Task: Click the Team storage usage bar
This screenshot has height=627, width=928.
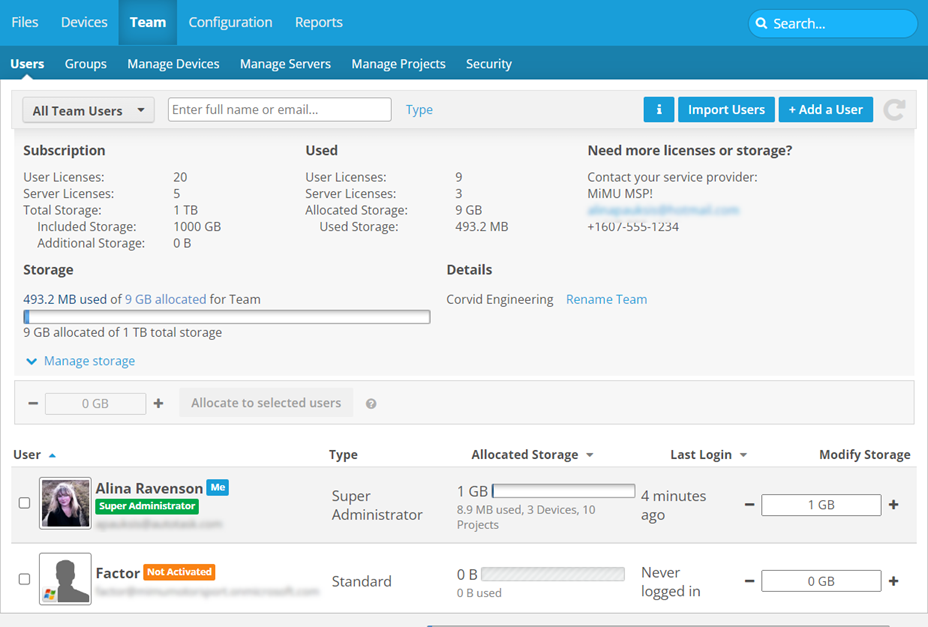Action: coord(227,317)
